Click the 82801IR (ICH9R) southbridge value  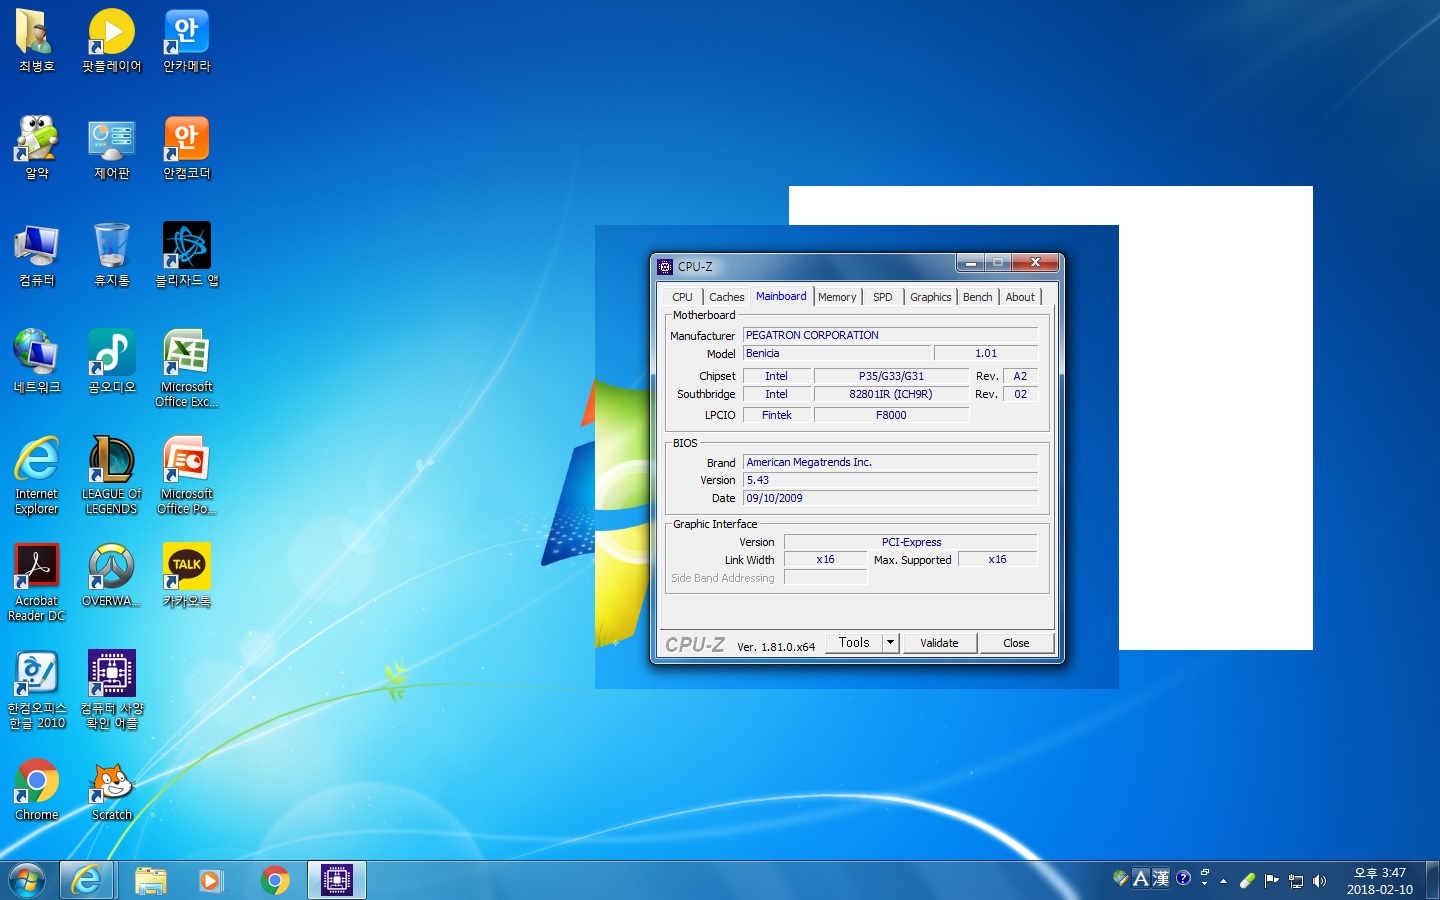coord(891,394)
